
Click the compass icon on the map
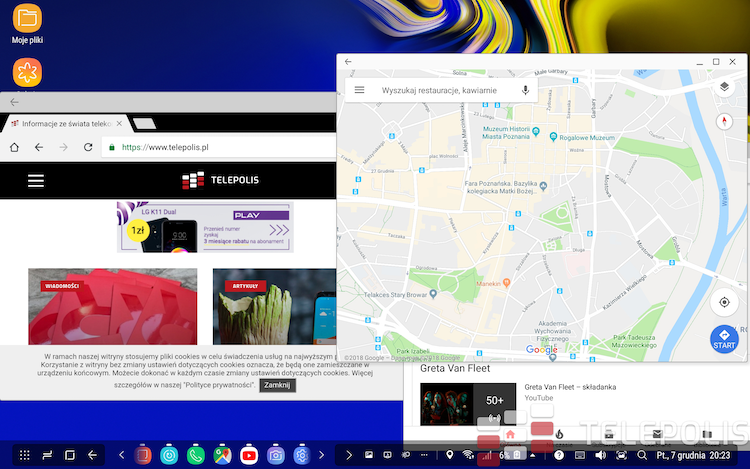725,121
